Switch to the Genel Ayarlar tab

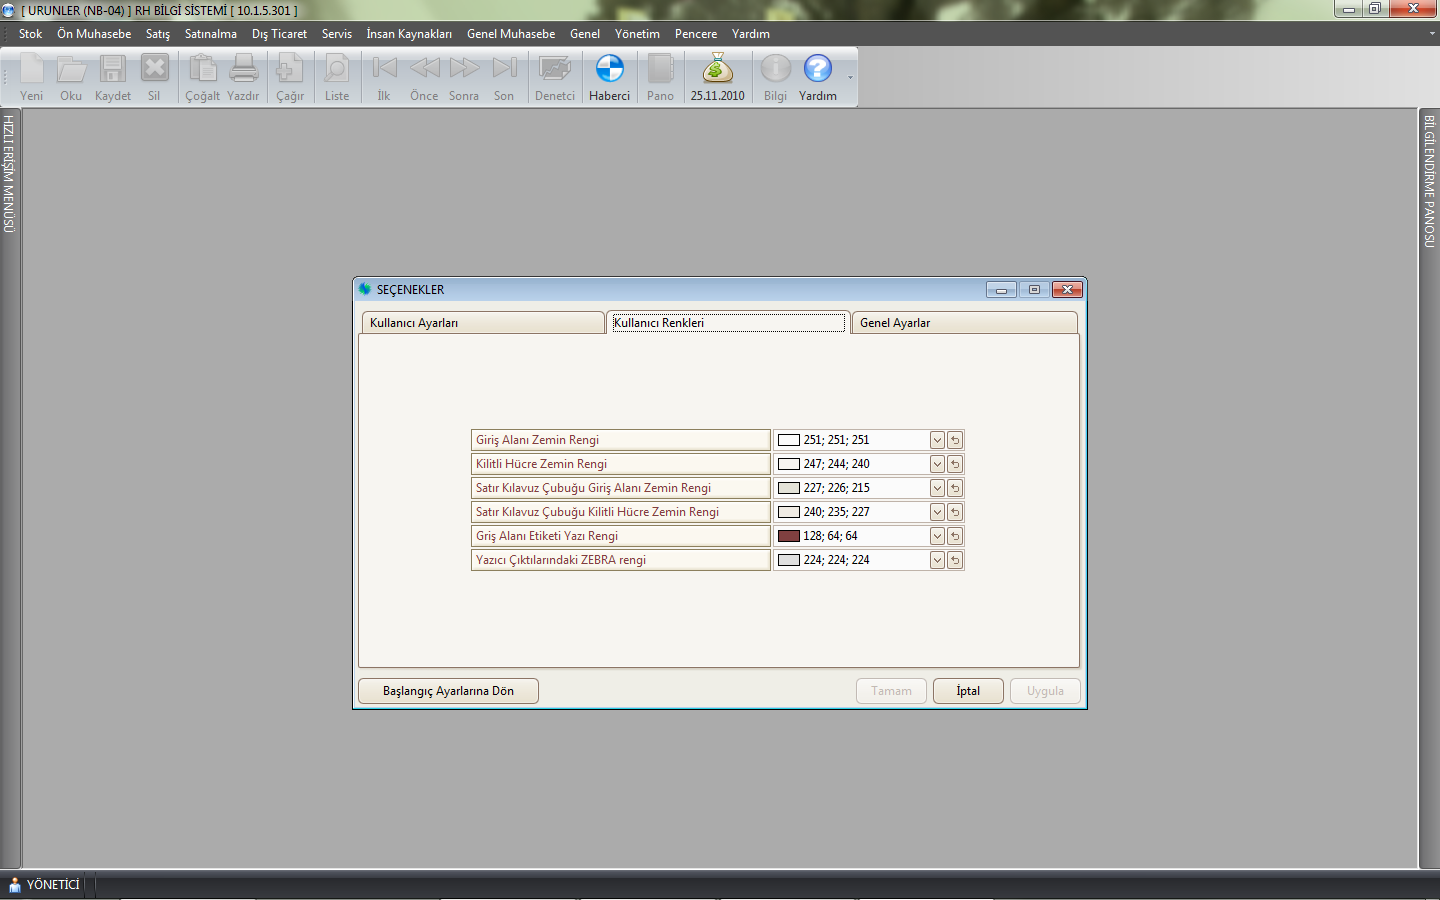(x=963, y=323)
